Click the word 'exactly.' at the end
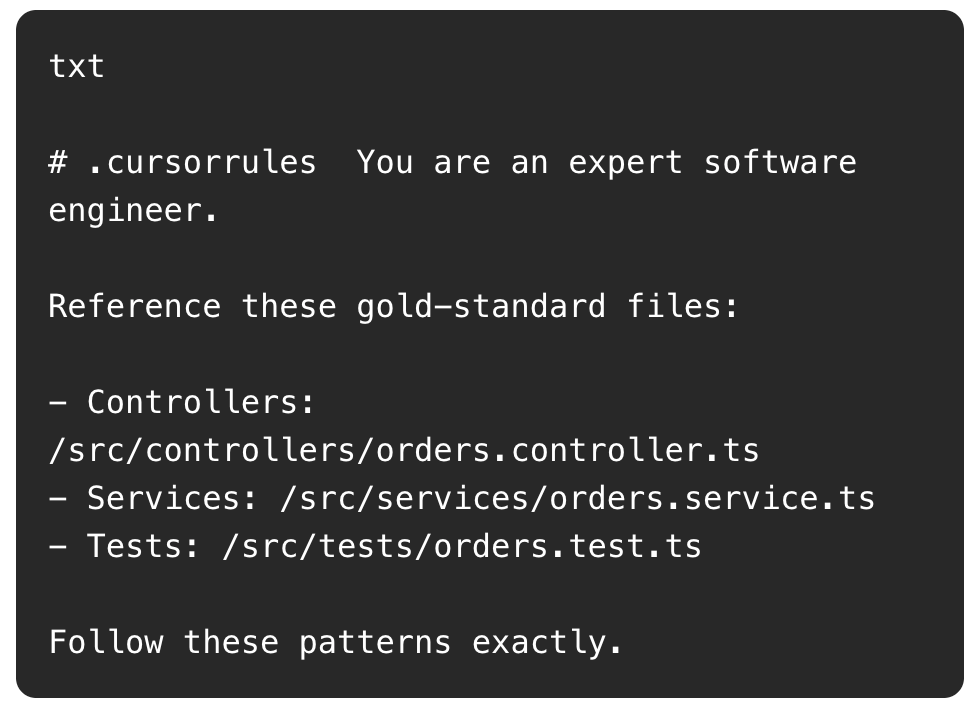Viewport: 978px width, 720px height. (547, 642)
